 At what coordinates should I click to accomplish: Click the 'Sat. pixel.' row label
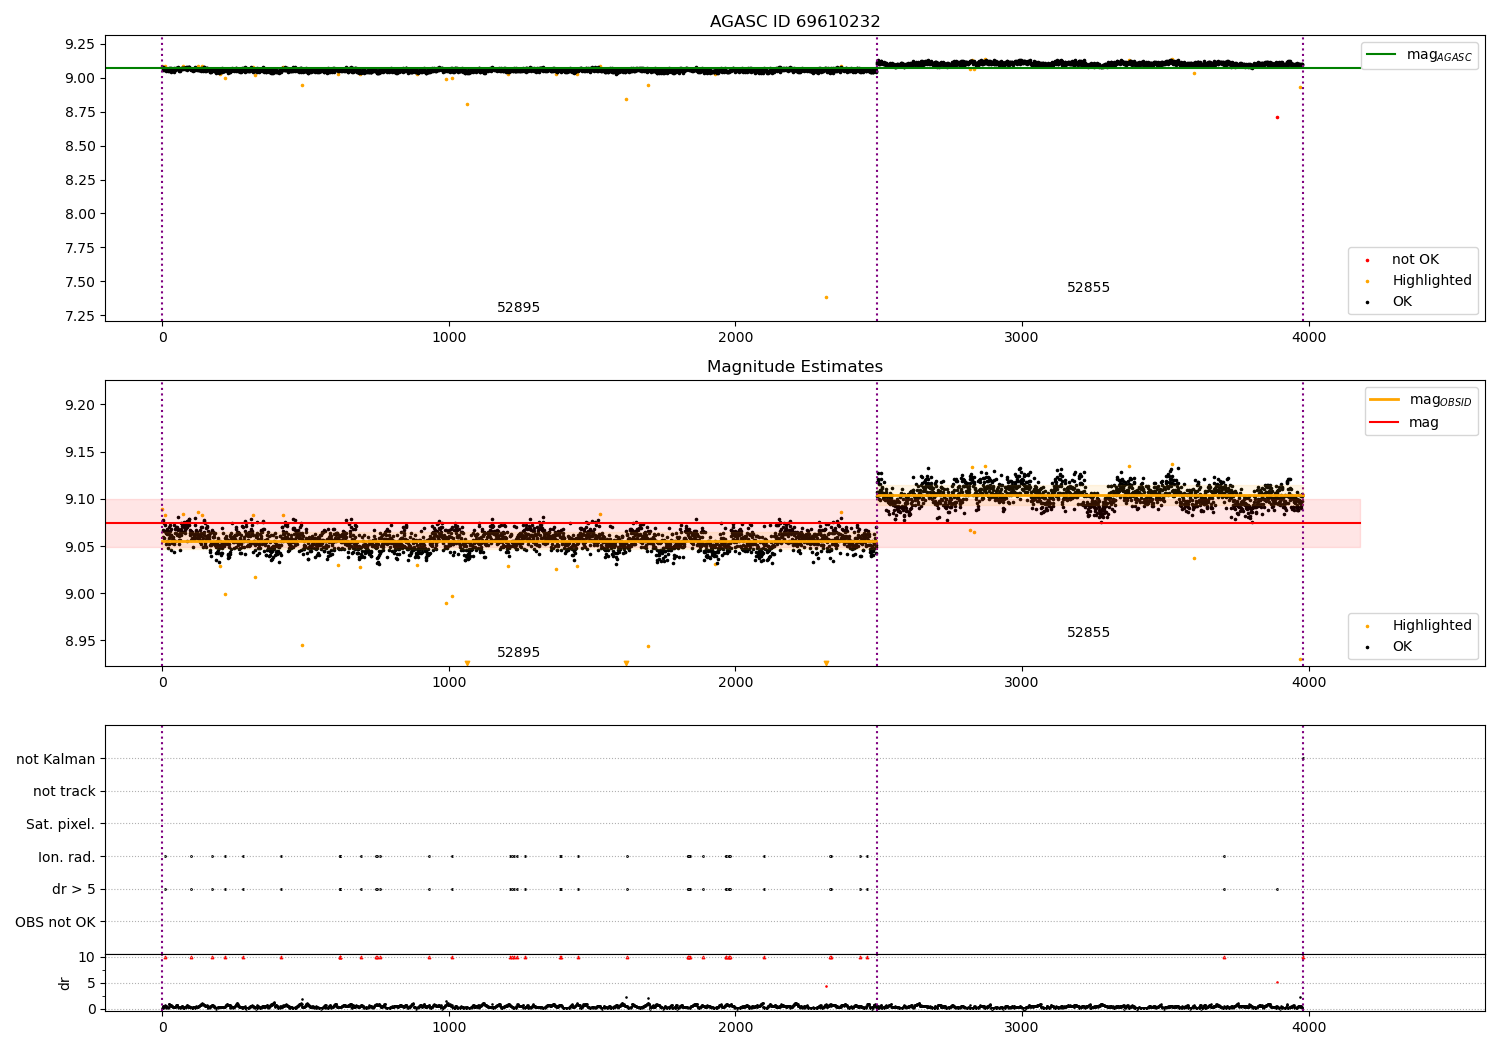[61, 825]
